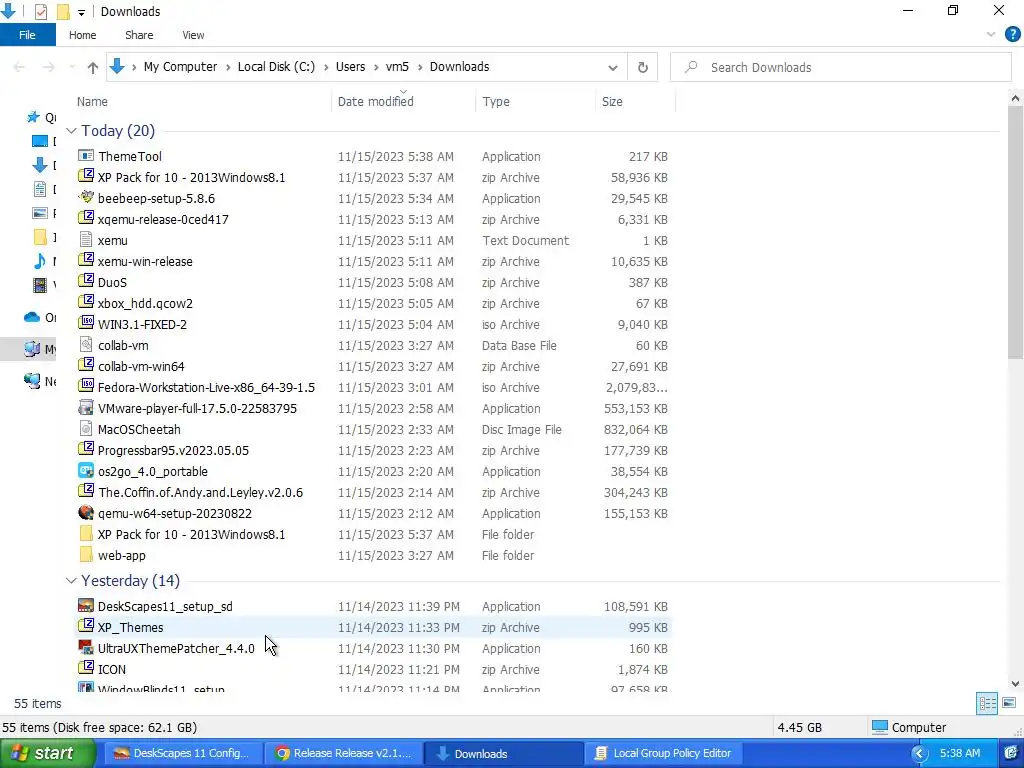Image resolution: width=1024 pixels, height=768 pixels.
Task: Click the Search Downloads field
Action: click(x=841, y=67)
